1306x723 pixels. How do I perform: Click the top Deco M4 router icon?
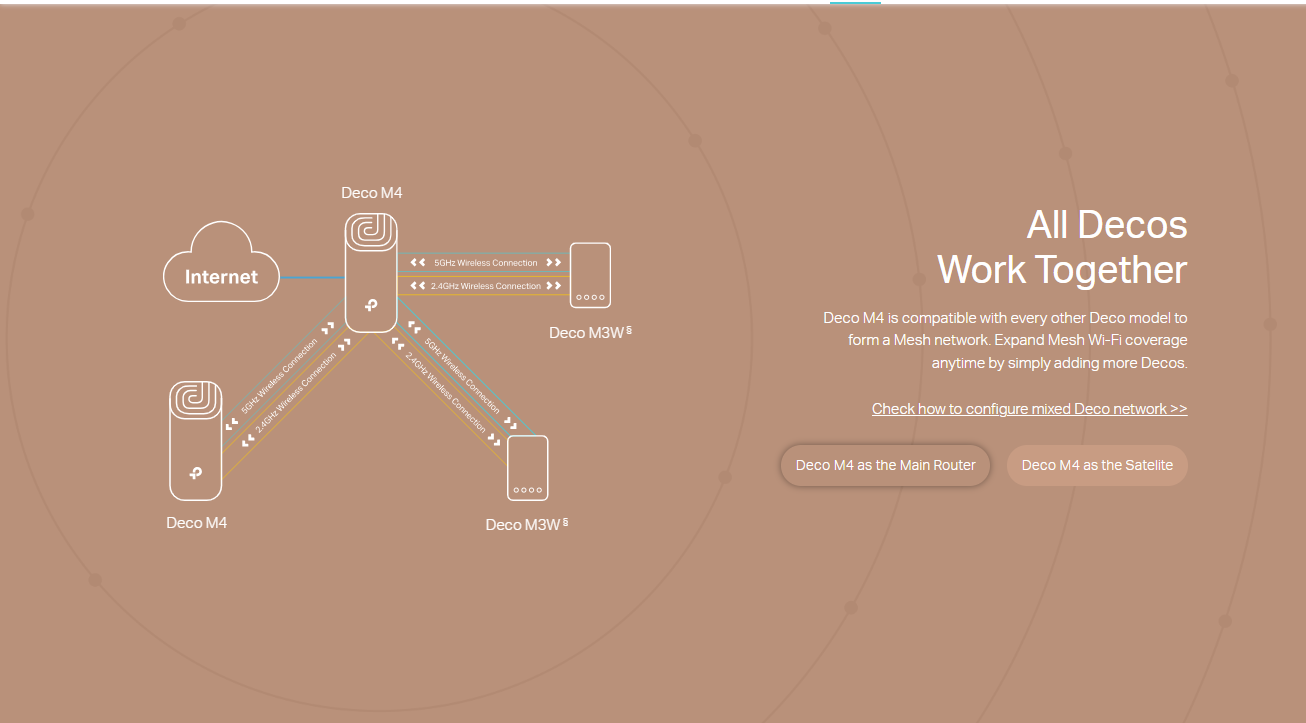pyautogui.click(x=371, y=272)
